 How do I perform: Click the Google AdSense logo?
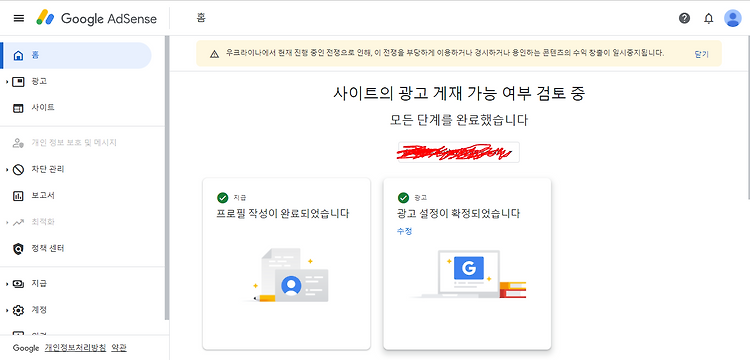tap(97, 18)
